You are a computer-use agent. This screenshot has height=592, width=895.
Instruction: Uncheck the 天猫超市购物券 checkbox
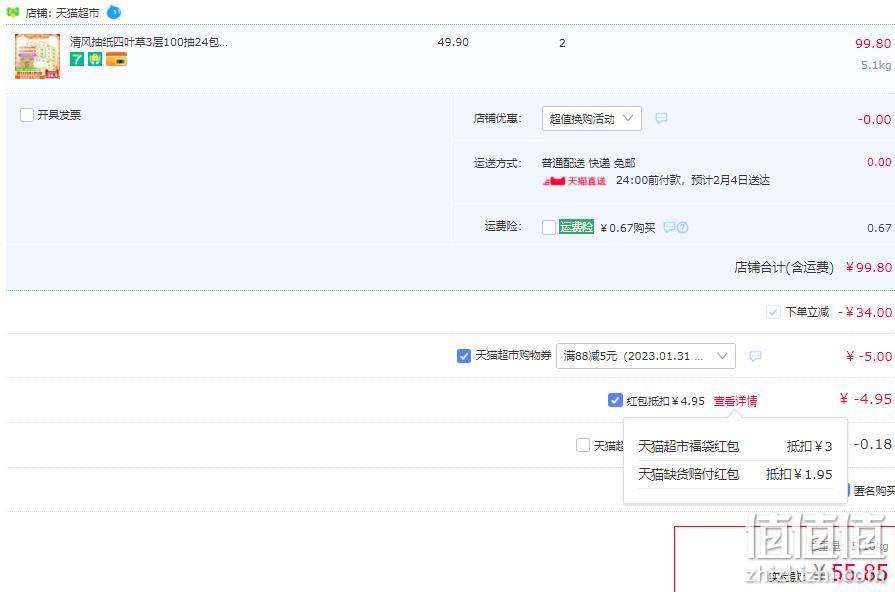point(463,356)
